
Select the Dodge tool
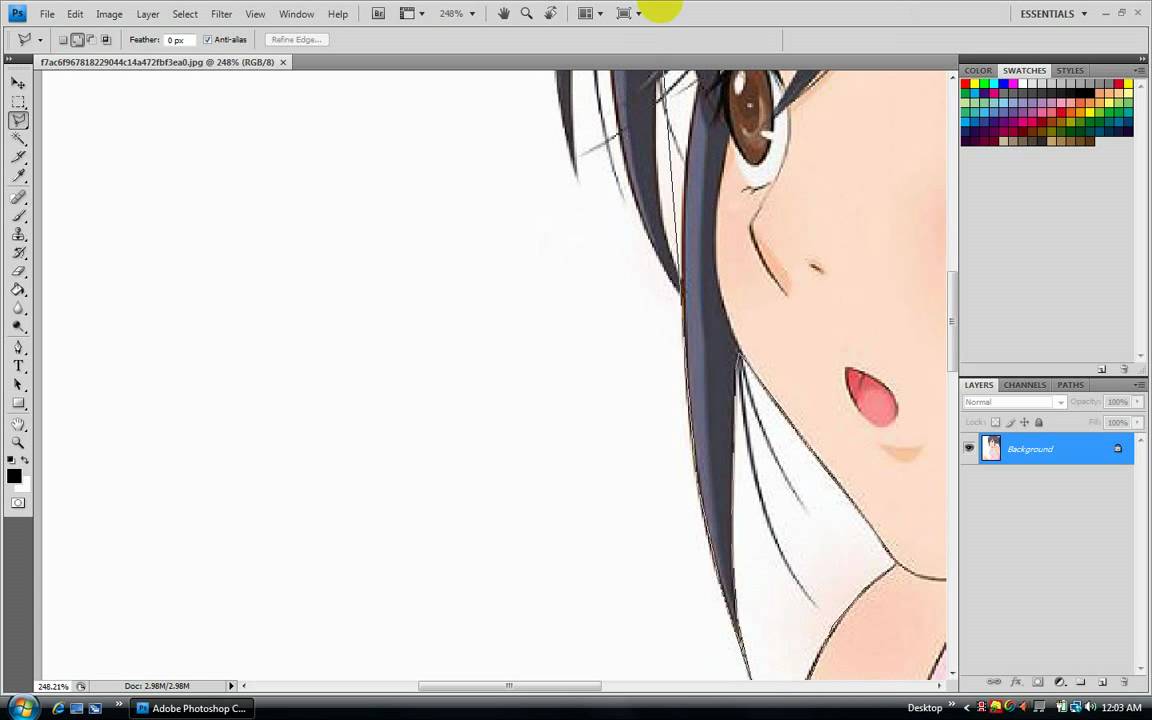(x=18, y=326)
